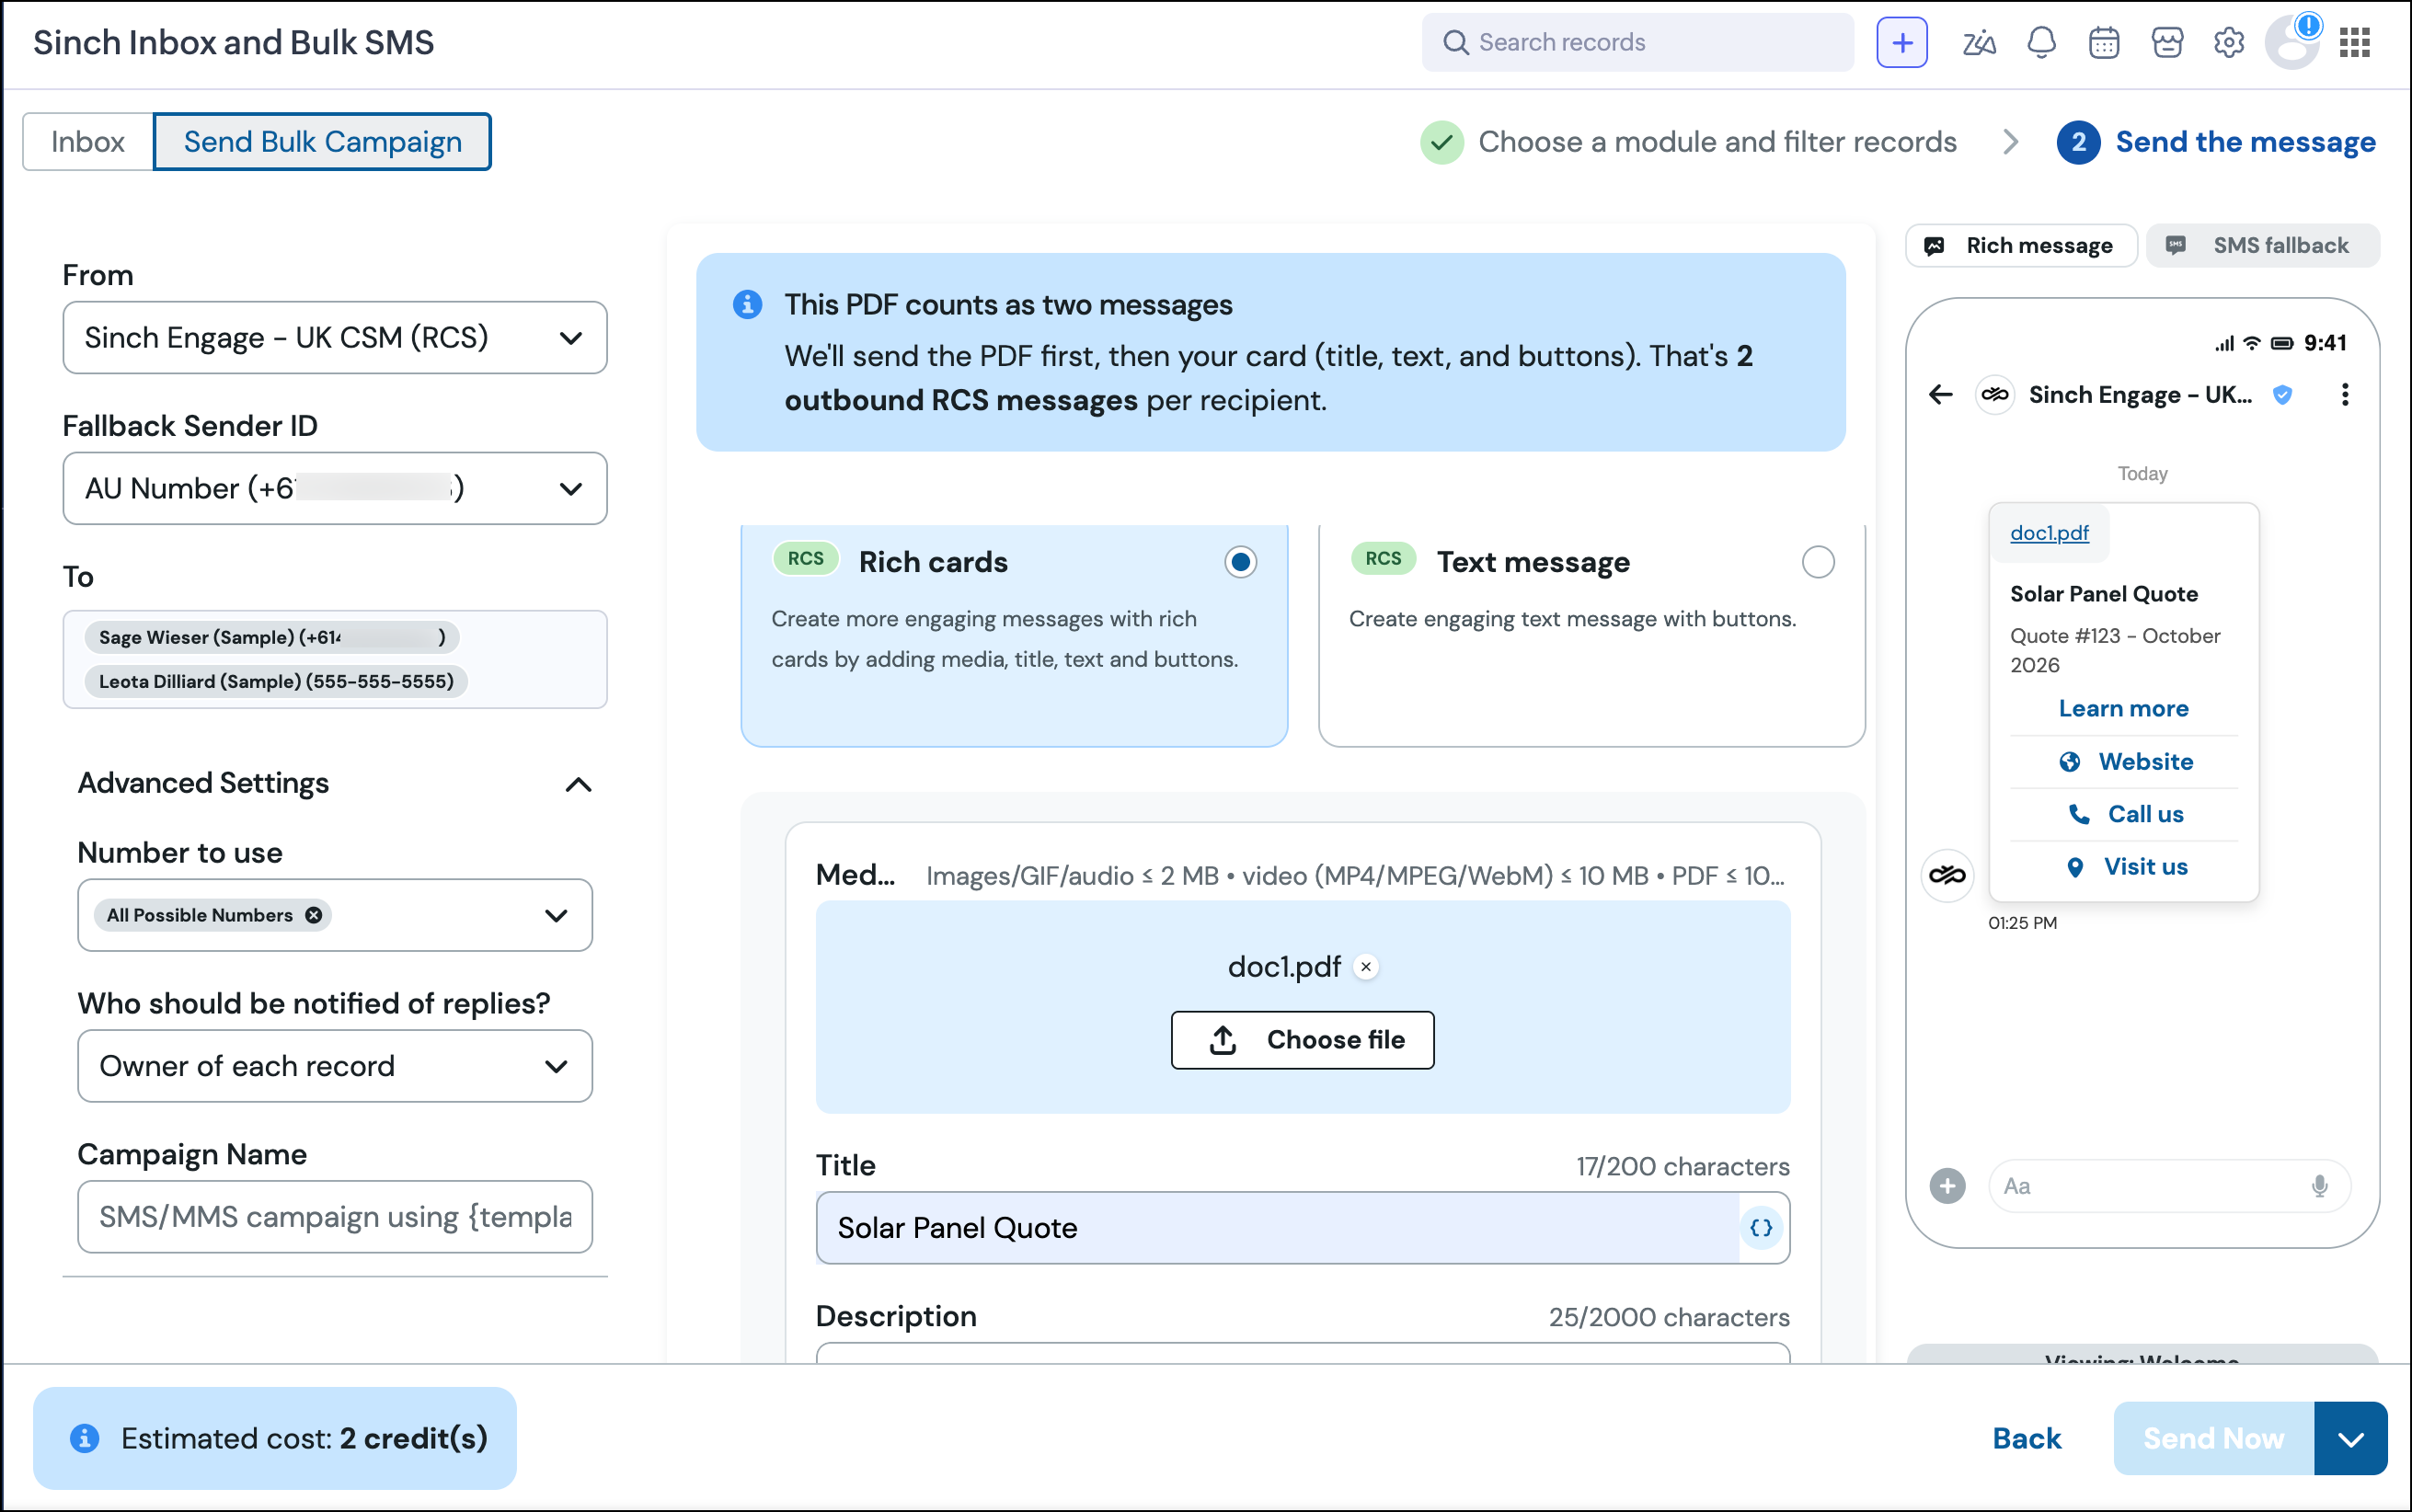Open the calendar icon in header
The image size is (2412, 1512).
click(2104, 42)
